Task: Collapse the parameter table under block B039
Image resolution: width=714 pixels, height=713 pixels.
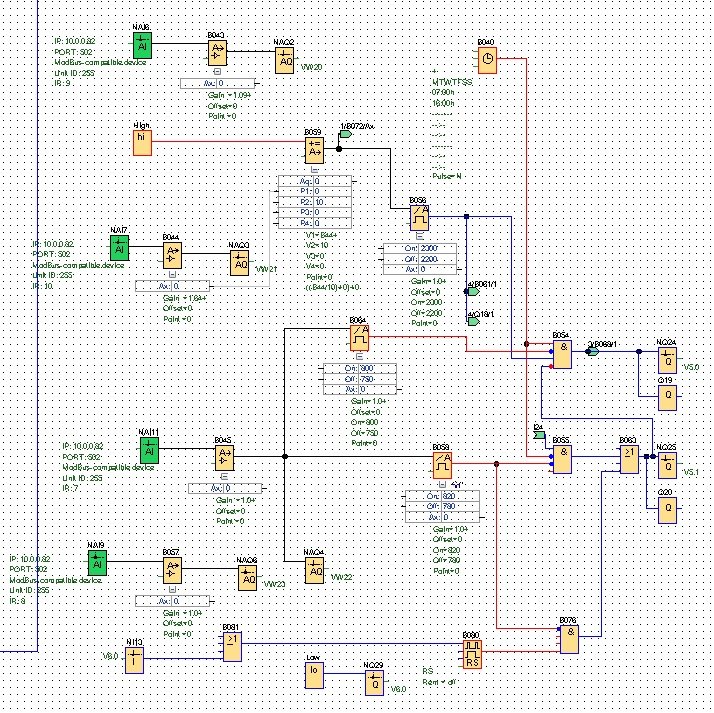Action: tap(314, 169)
